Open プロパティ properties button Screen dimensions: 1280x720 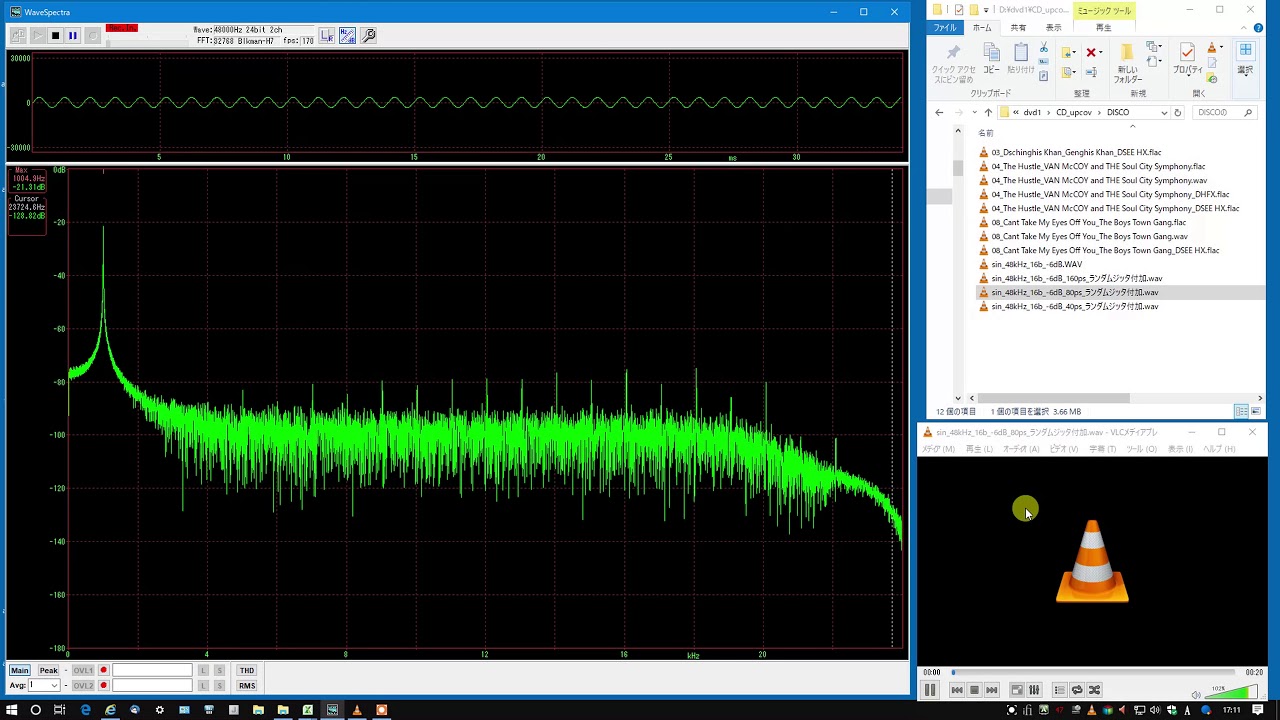click(1187, 59)
